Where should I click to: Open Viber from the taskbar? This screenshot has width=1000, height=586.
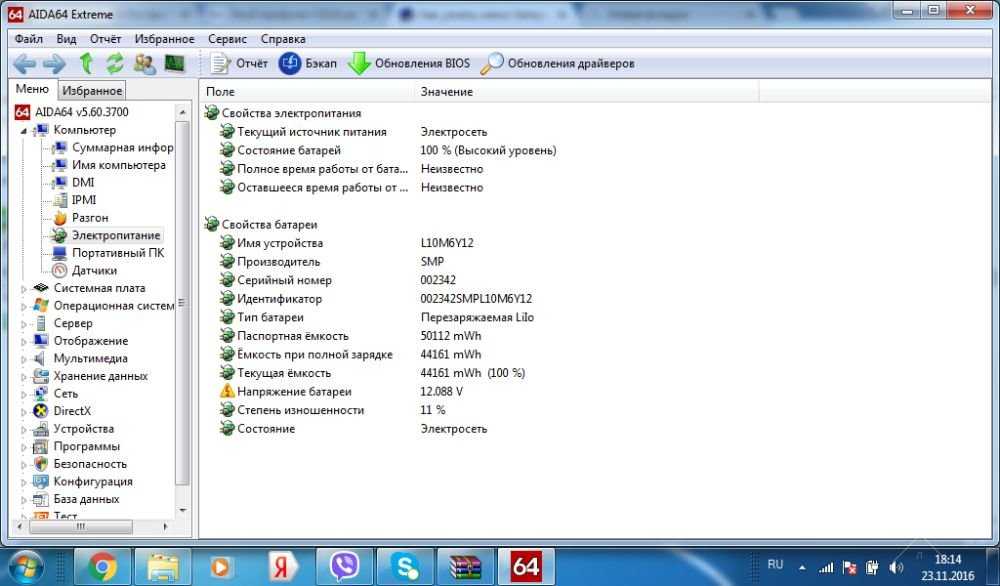[344, 566]
